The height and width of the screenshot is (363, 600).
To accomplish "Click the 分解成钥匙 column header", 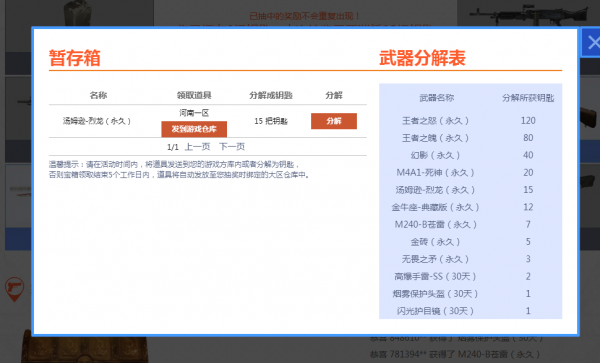I will (271, 95).
